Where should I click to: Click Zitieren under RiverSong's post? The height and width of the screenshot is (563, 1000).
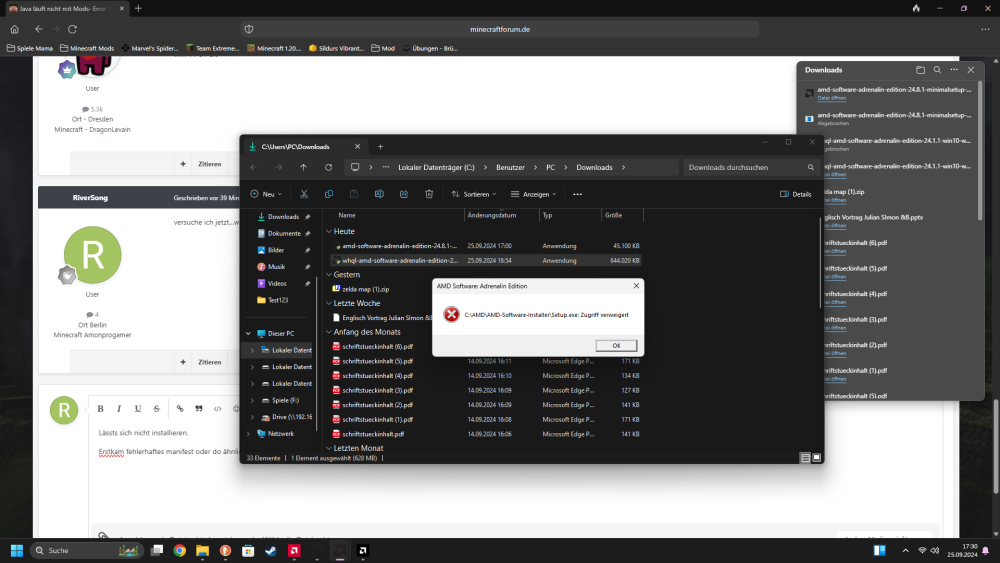pyautogui.click(x=209, y=362)
